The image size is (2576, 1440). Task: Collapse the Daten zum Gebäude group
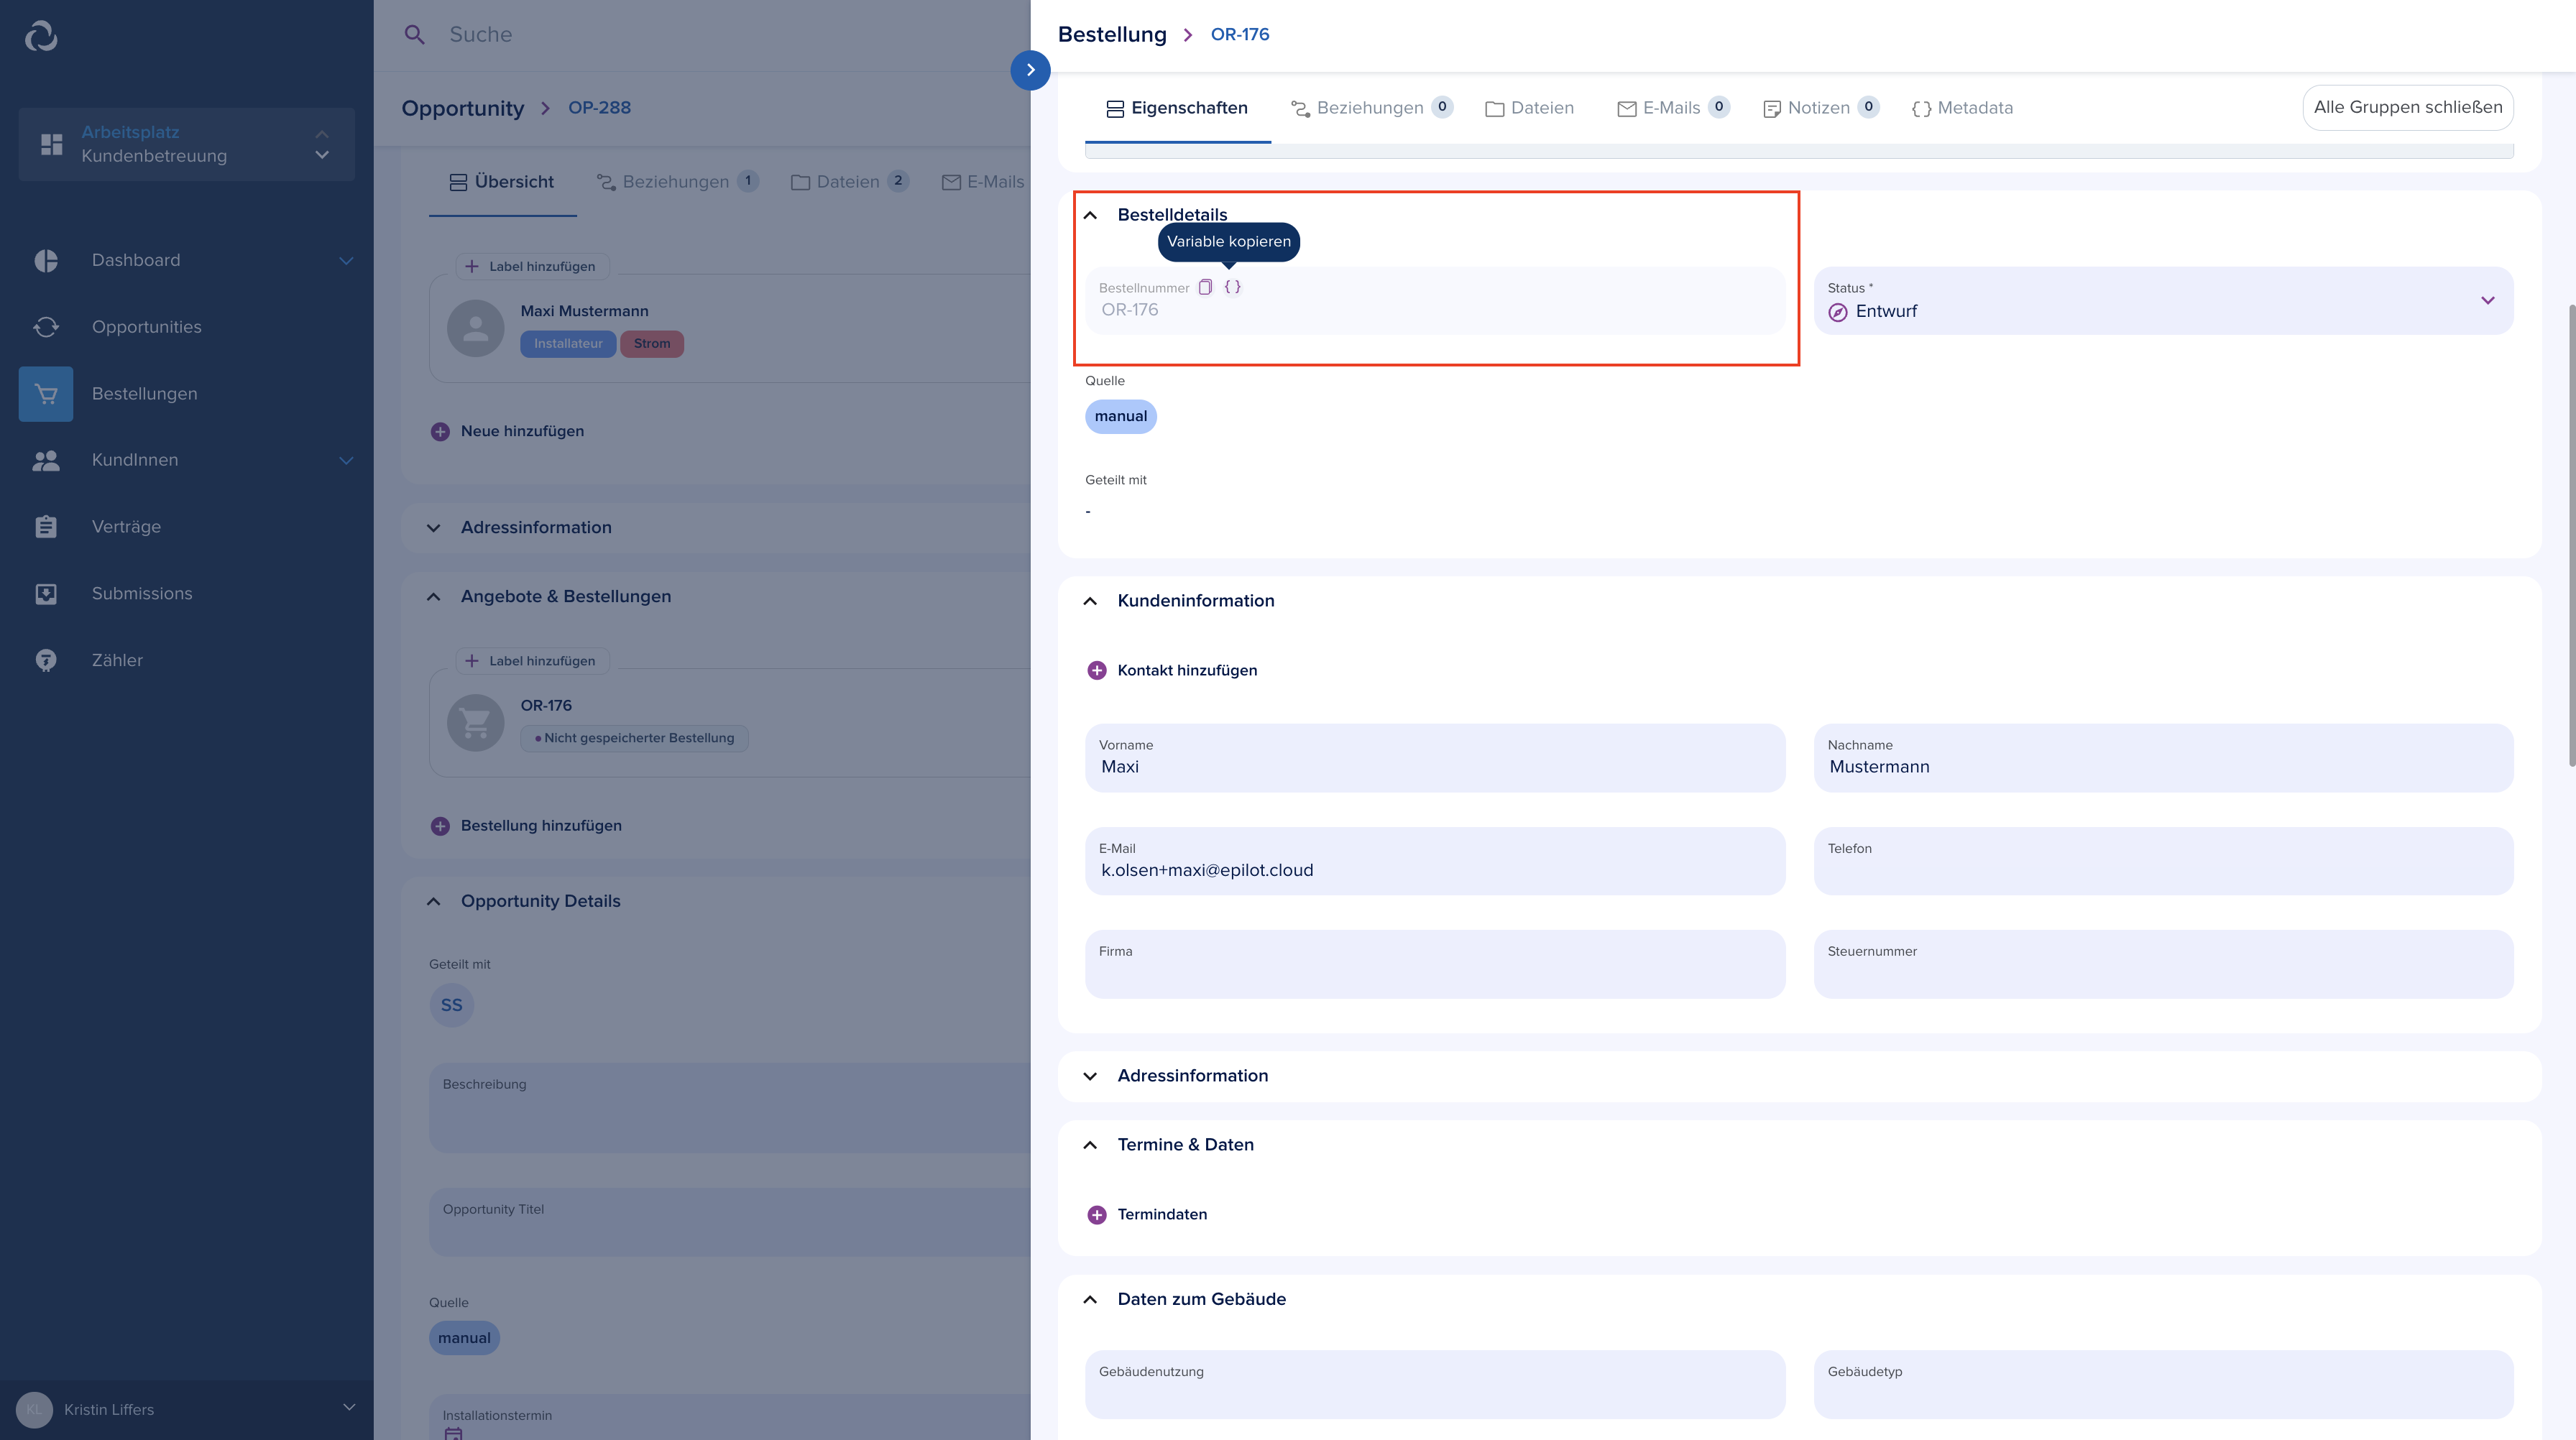1090,1300
